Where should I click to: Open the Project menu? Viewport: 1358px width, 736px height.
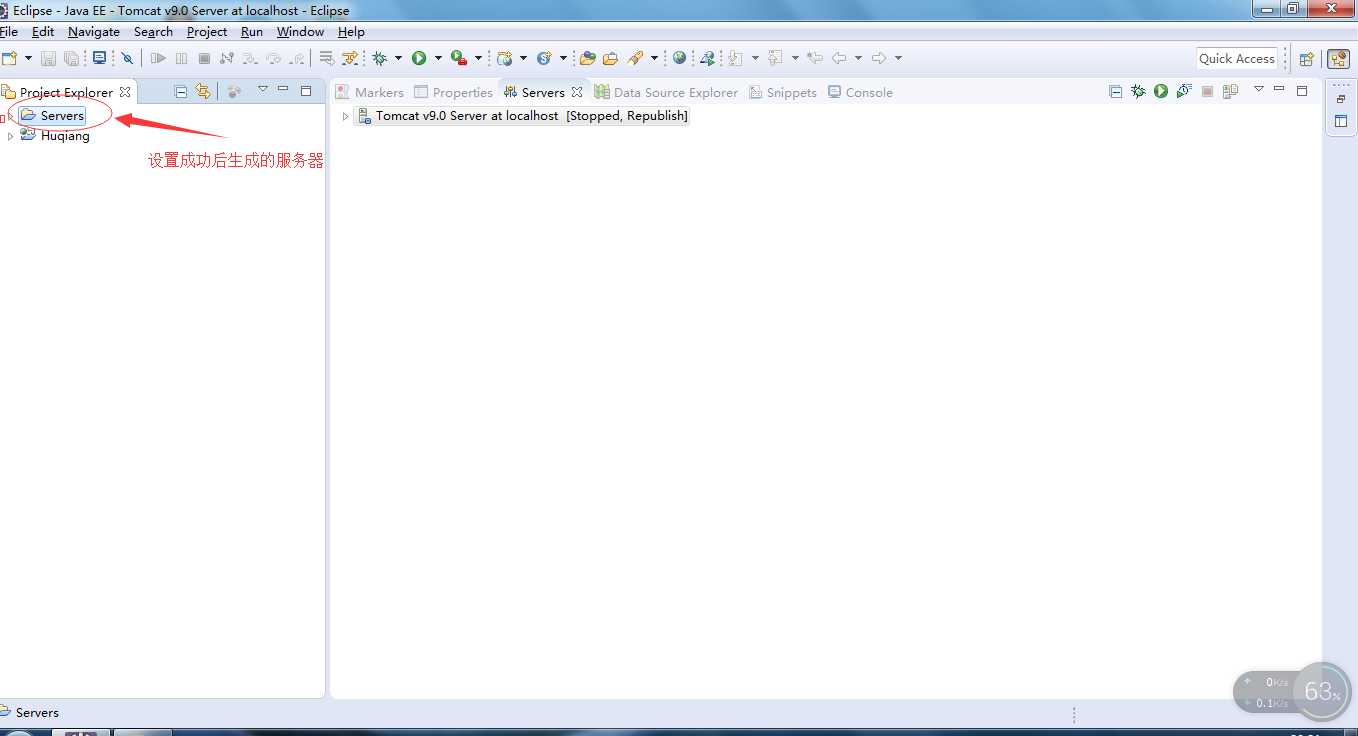tap(207, 32)
